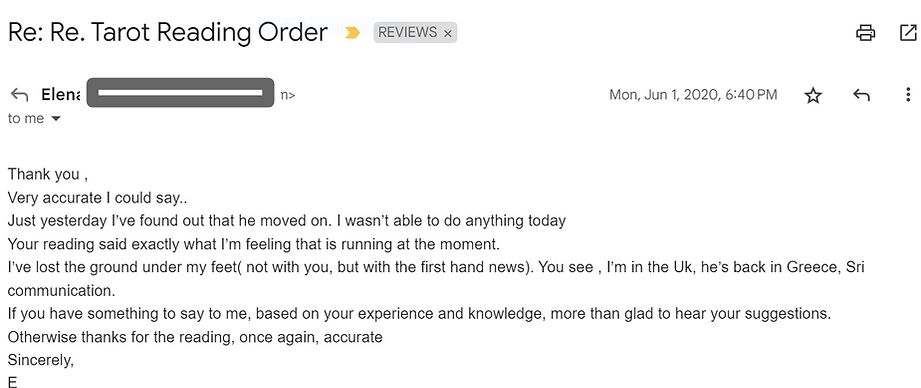Click the "Very accurate I could say.." line
This screenshot has height=388, width=921.
coord(98,198)
